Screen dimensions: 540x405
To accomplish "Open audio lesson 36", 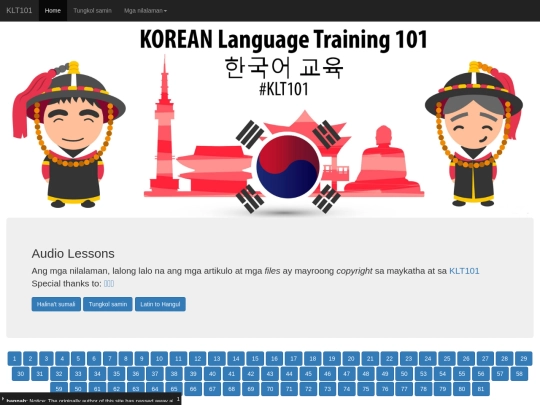I will click(x=136, y=374).
